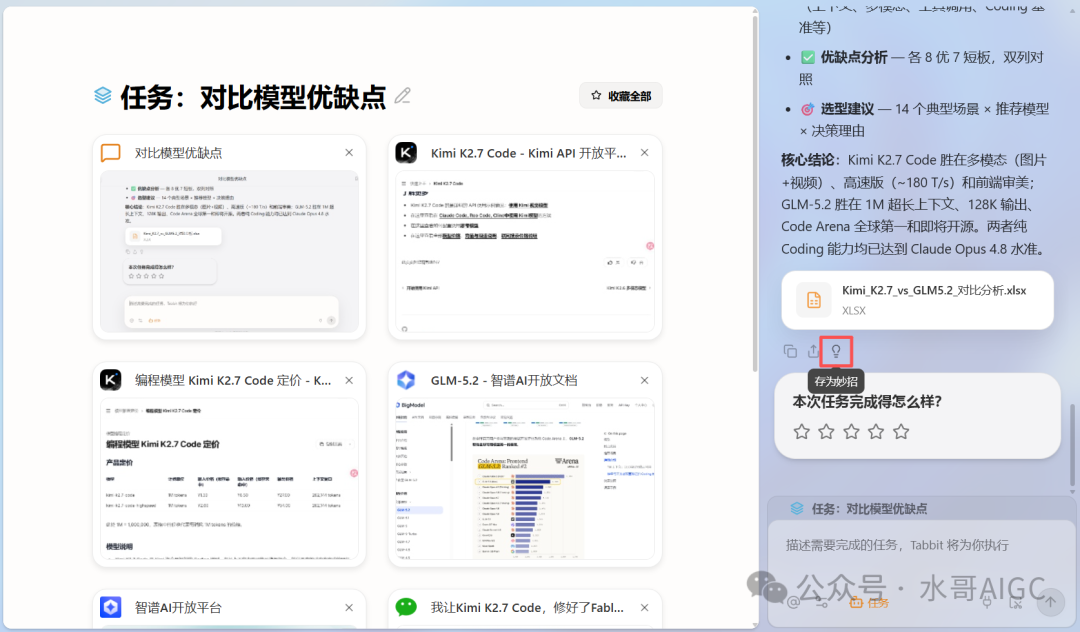Select the card title 对比模型优缺点
The height and width of the screenshot is (632, 1080).
click(178, 153)
